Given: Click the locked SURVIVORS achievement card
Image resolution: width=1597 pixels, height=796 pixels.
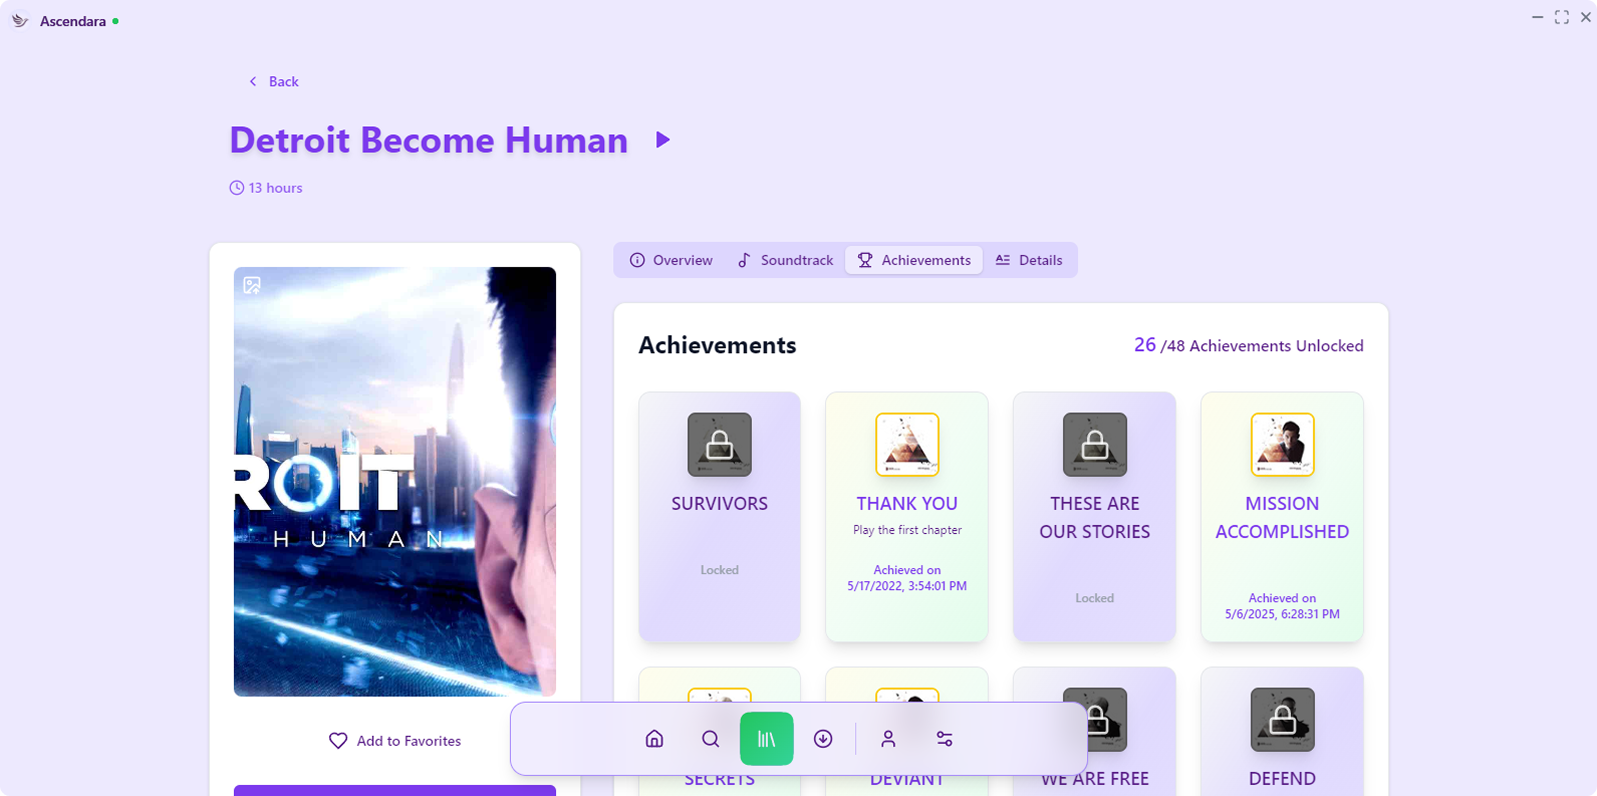Looking at the screenshot, I should click(x=719, y=516).
